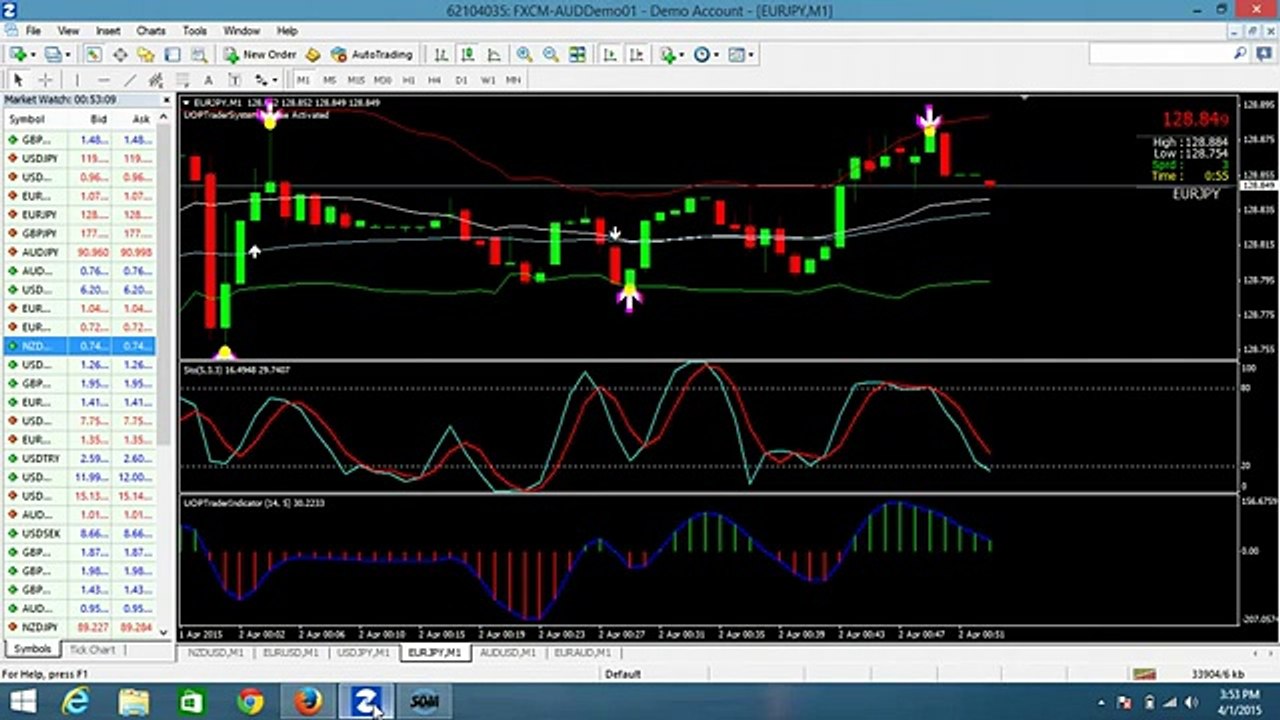1280x720 pixels.
Task: Click the search magnifier icon
Action: [1240, 54]
